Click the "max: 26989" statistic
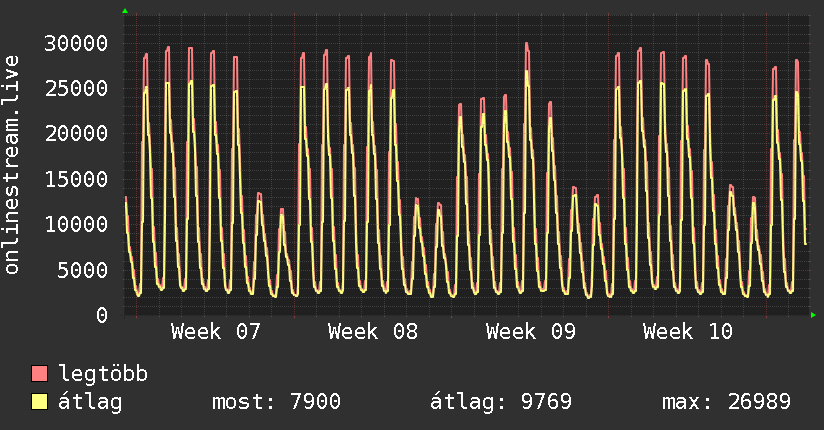This screenshot has width=824, height=430. (x=726, y=403)
